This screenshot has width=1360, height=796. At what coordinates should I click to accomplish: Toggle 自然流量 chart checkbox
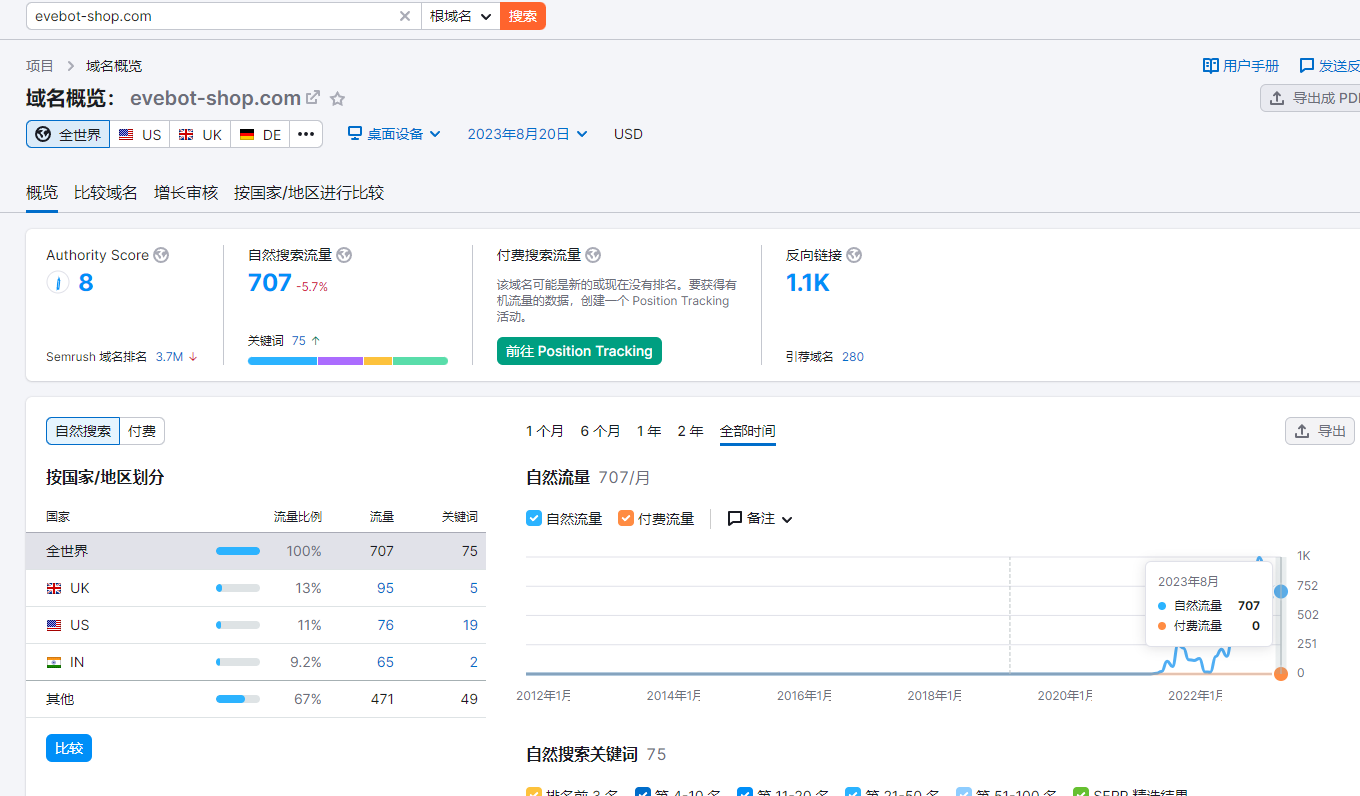click(x=534, y=518)
